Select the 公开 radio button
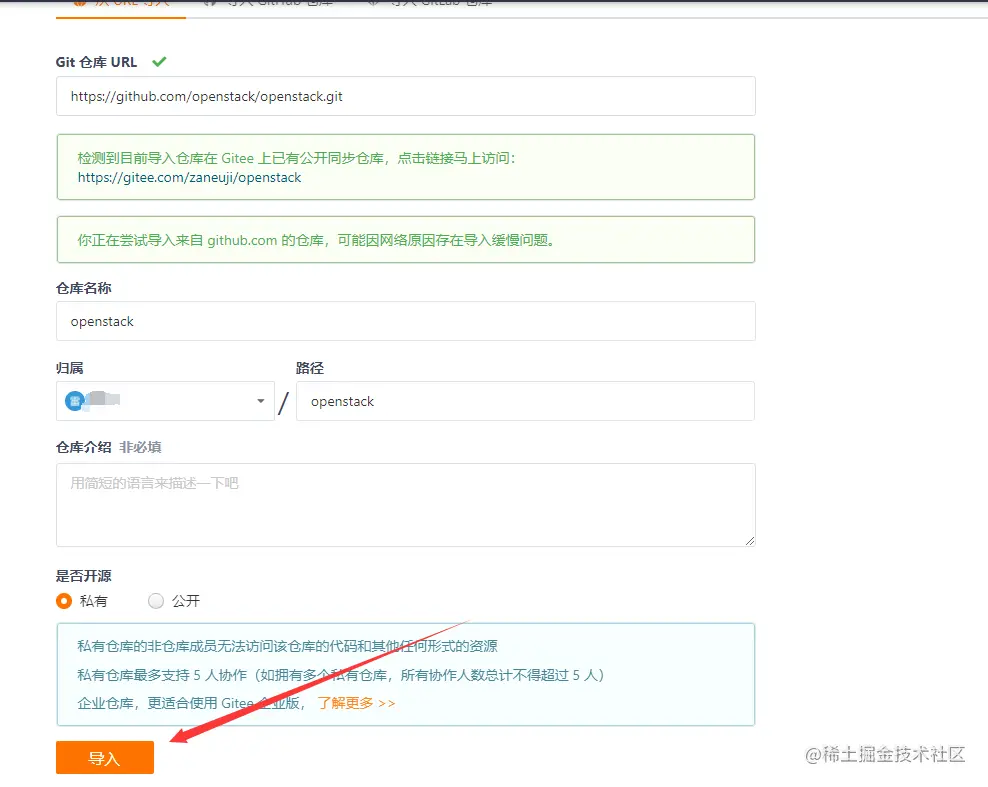The height and width of the screenshot is (787, 988). click(x=156, y=601)
